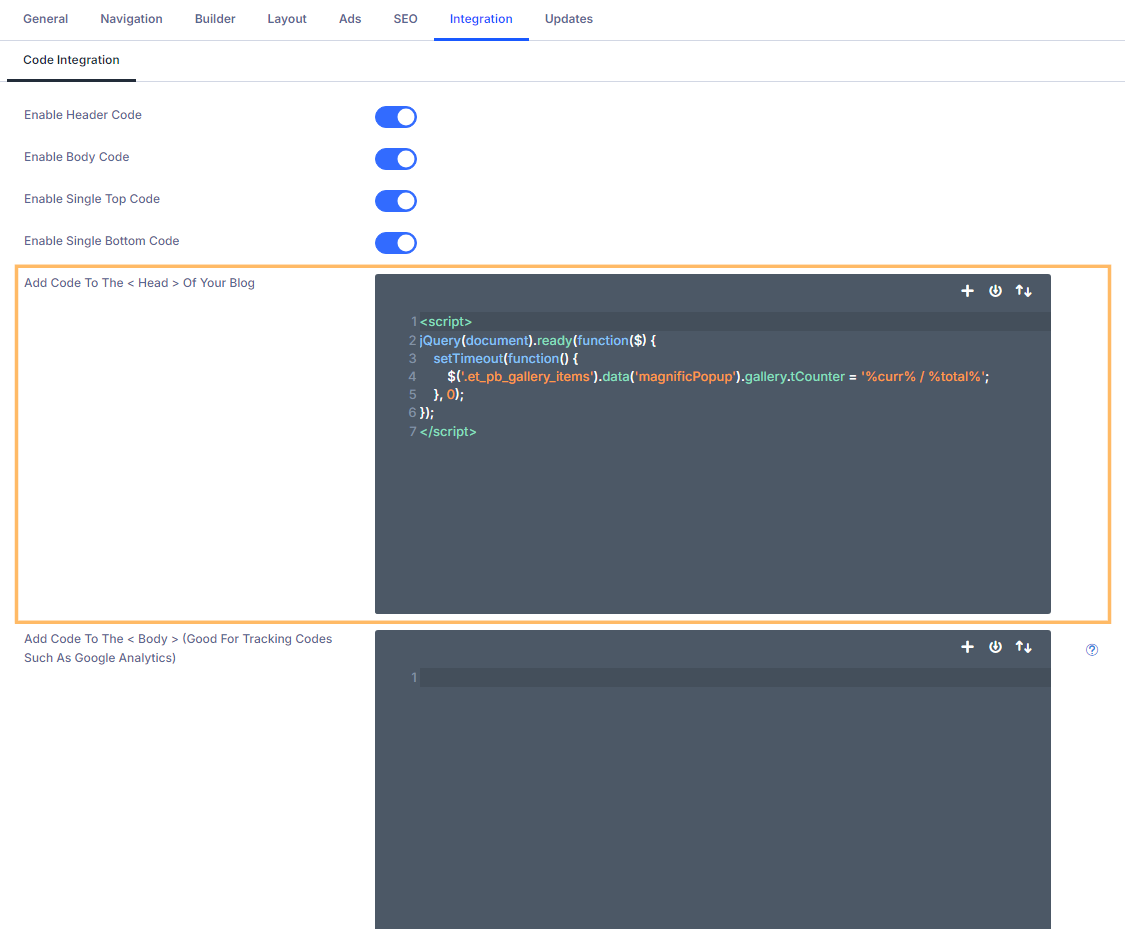
Task: Open the Updates tab
Action: pyautogui.click(x=569, y=19)
